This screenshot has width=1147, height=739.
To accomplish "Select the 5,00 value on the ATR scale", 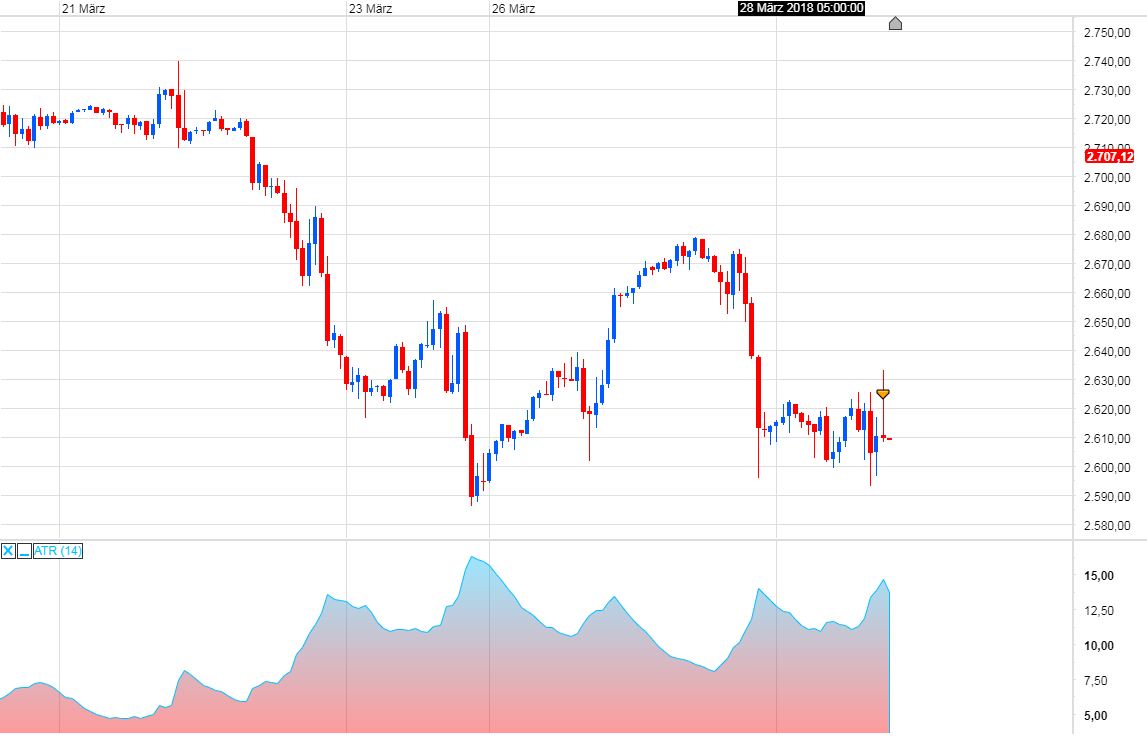I will coord(1095,714).
